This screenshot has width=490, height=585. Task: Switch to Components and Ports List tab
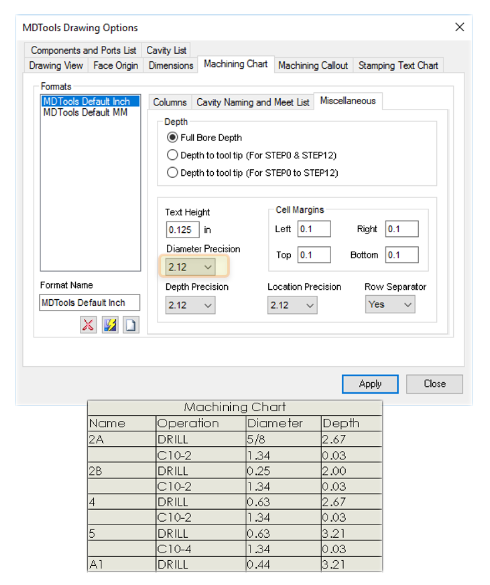83,50
